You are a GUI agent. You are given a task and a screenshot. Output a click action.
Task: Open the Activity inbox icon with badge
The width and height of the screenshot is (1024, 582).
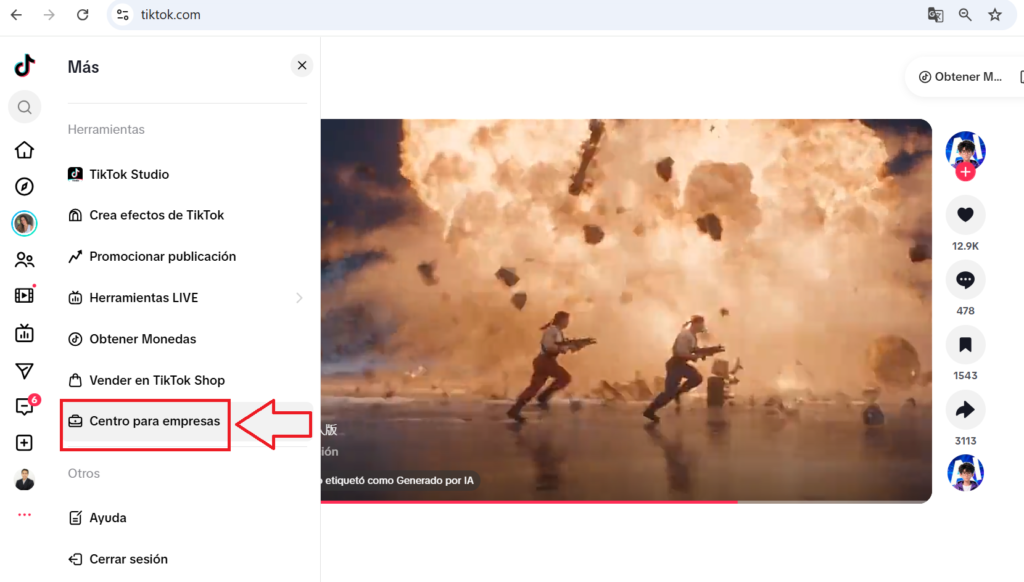pyautogui.click(x=25, y=406)
